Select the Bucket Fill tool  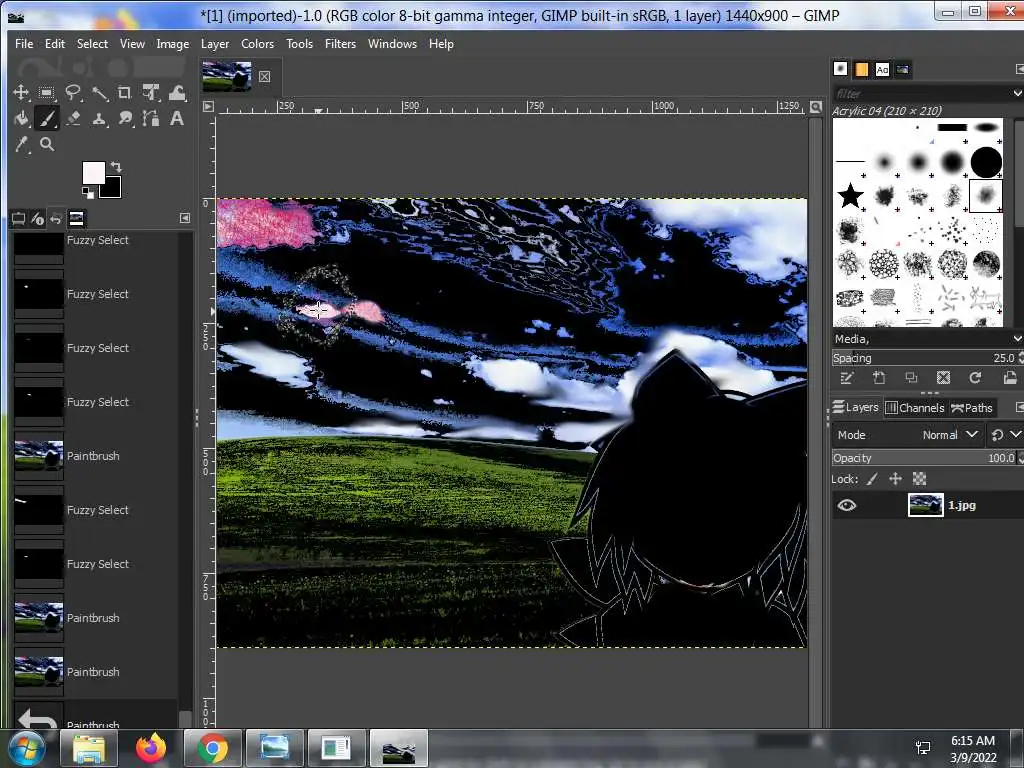click(x=21, y=118)
